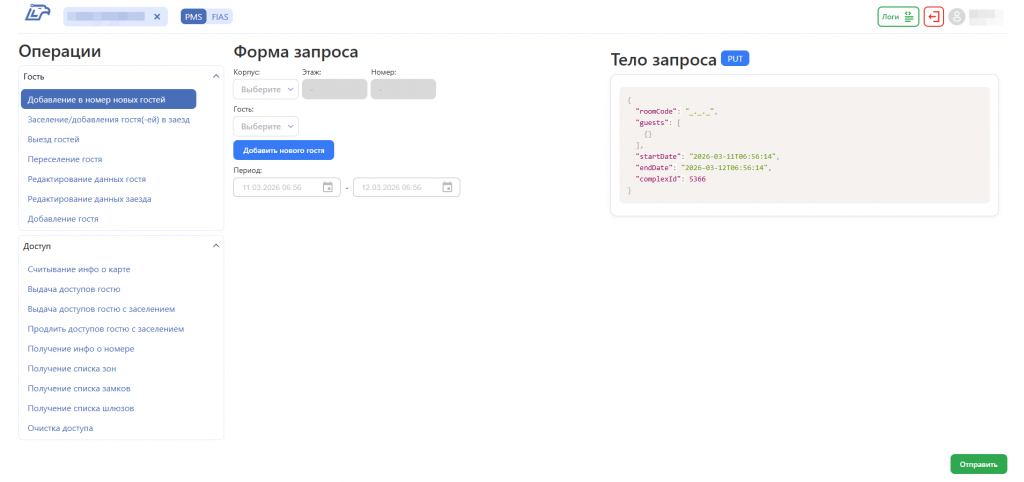Screen dimensions: 1024x482
Task: Collapse the Гость section
Action: point(216,76)
